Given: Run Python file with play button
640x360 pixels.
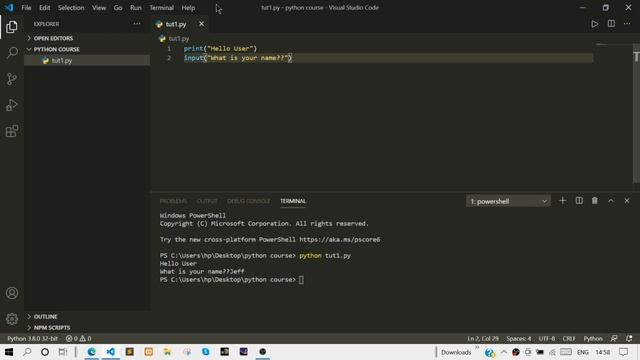Looking at the screenshot, I should 595,24.
